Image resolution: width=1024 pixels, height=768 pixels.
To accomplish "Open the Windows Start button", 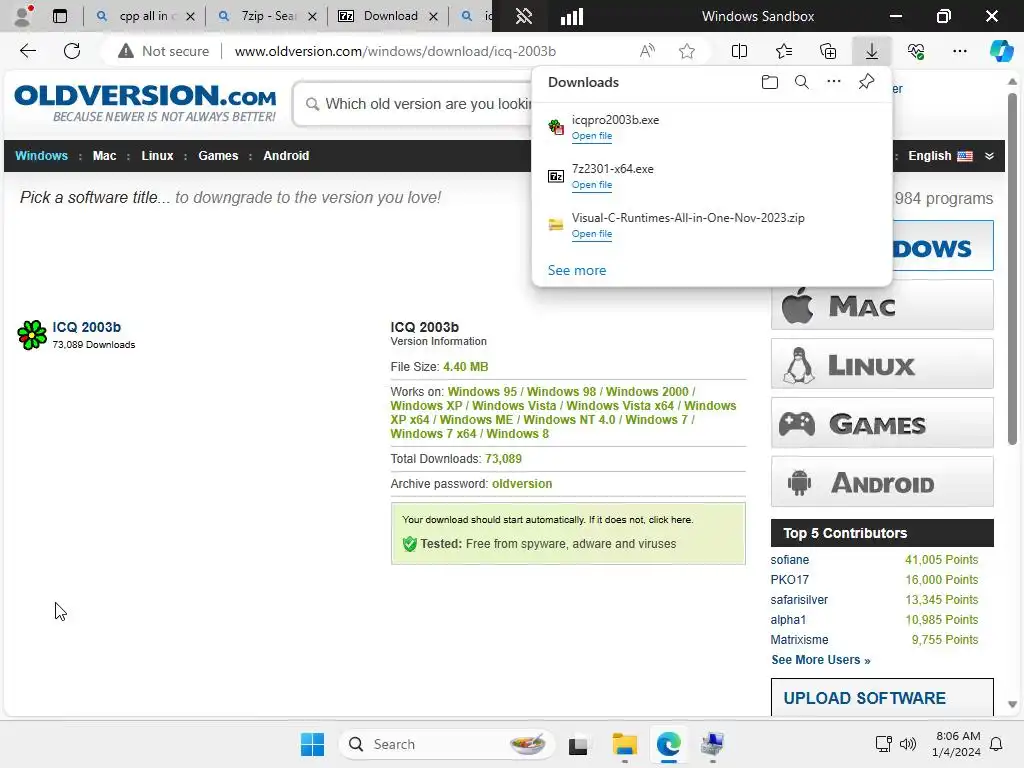I will pos(312,744).
